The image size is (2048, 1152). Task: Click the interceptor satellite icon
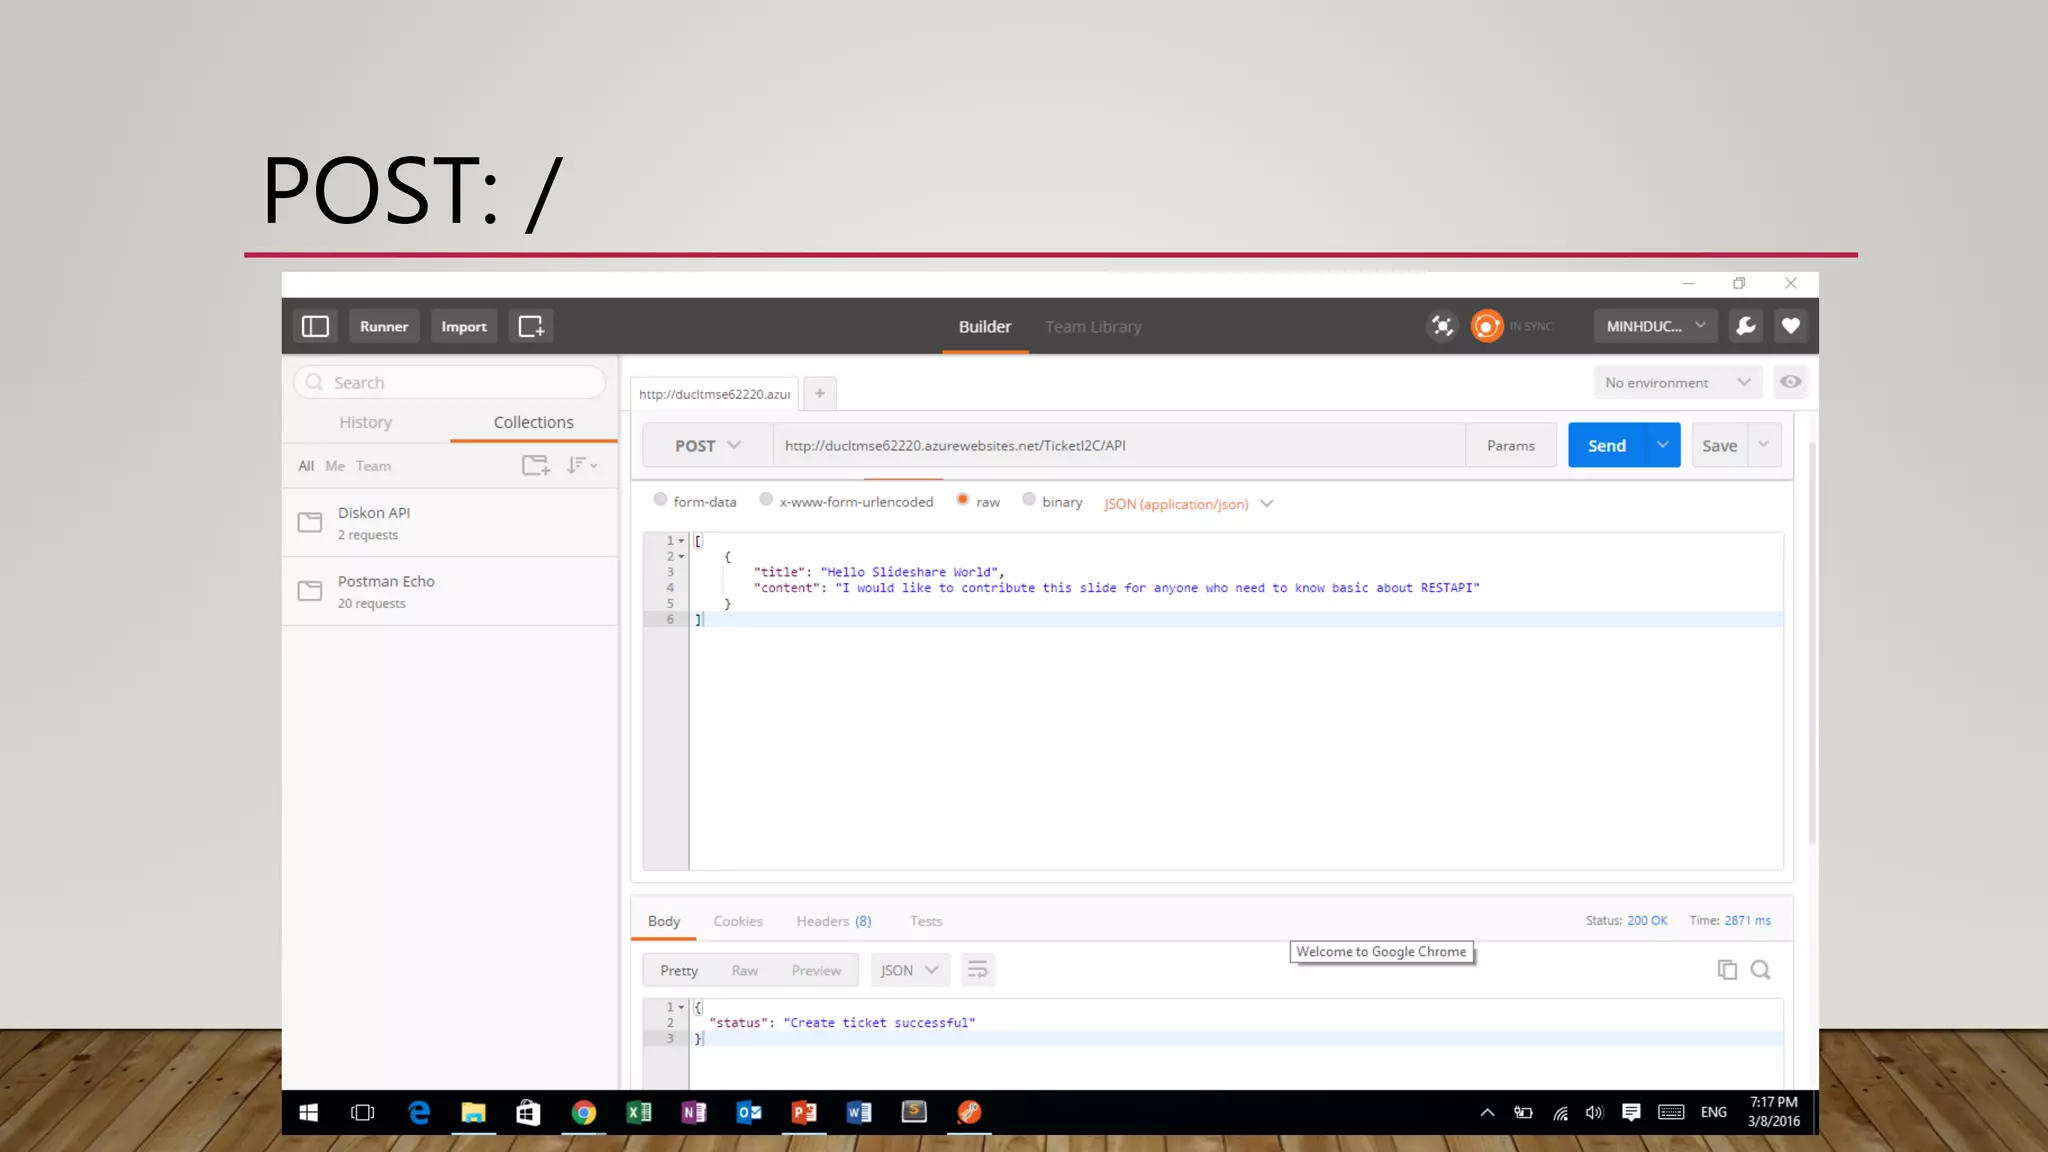[x=1442, y=326]
